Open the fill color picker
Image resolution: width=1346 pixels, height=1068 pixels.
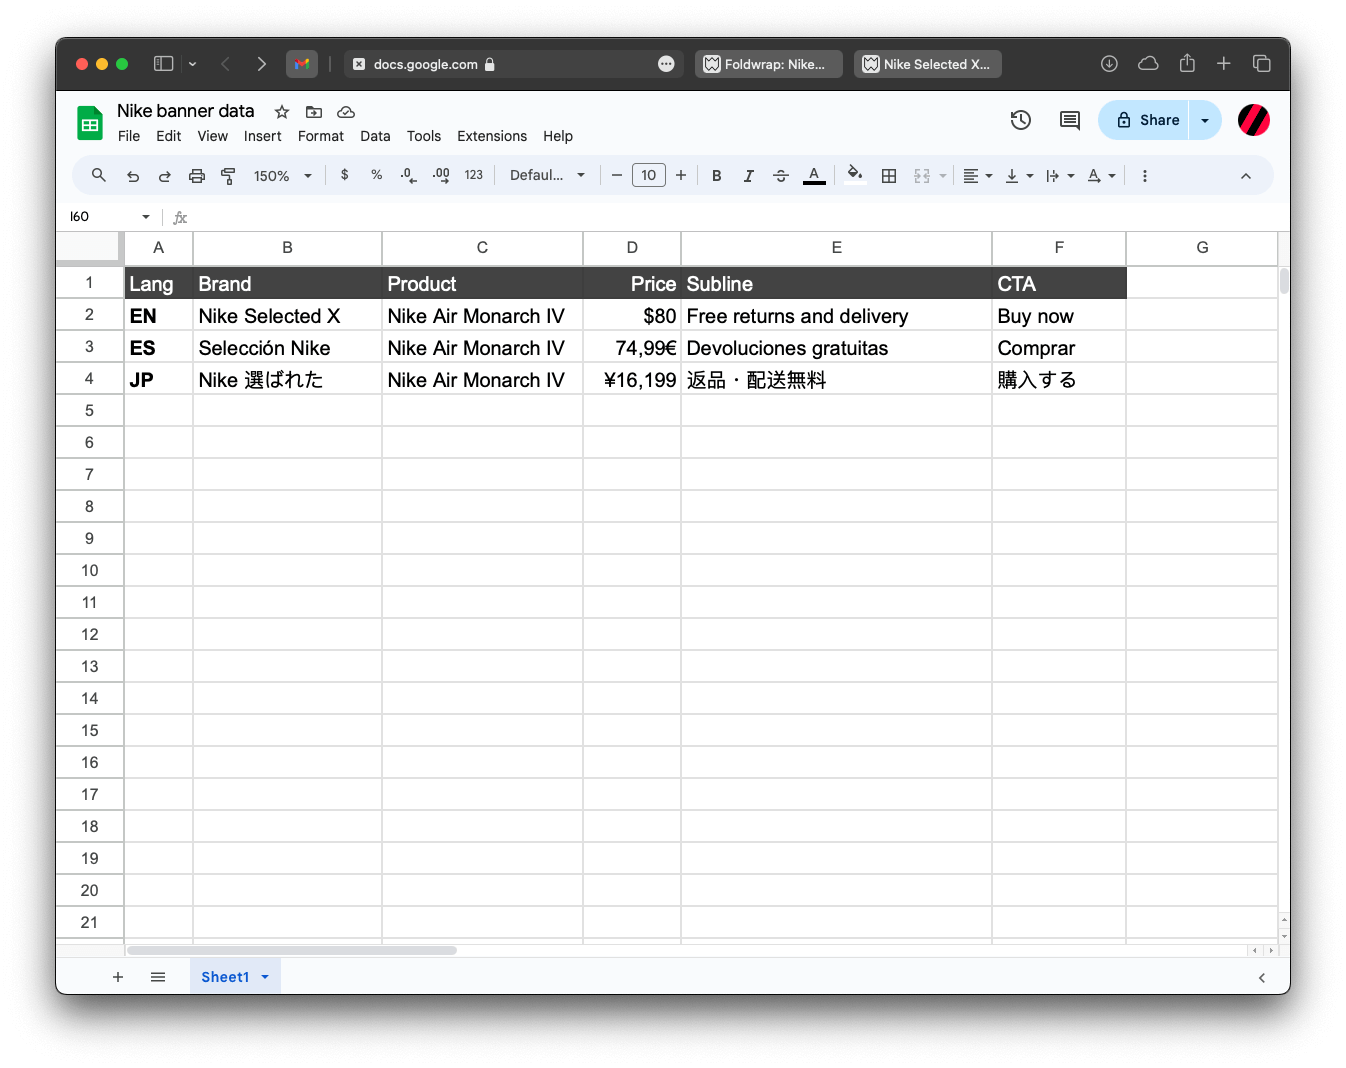855,175
